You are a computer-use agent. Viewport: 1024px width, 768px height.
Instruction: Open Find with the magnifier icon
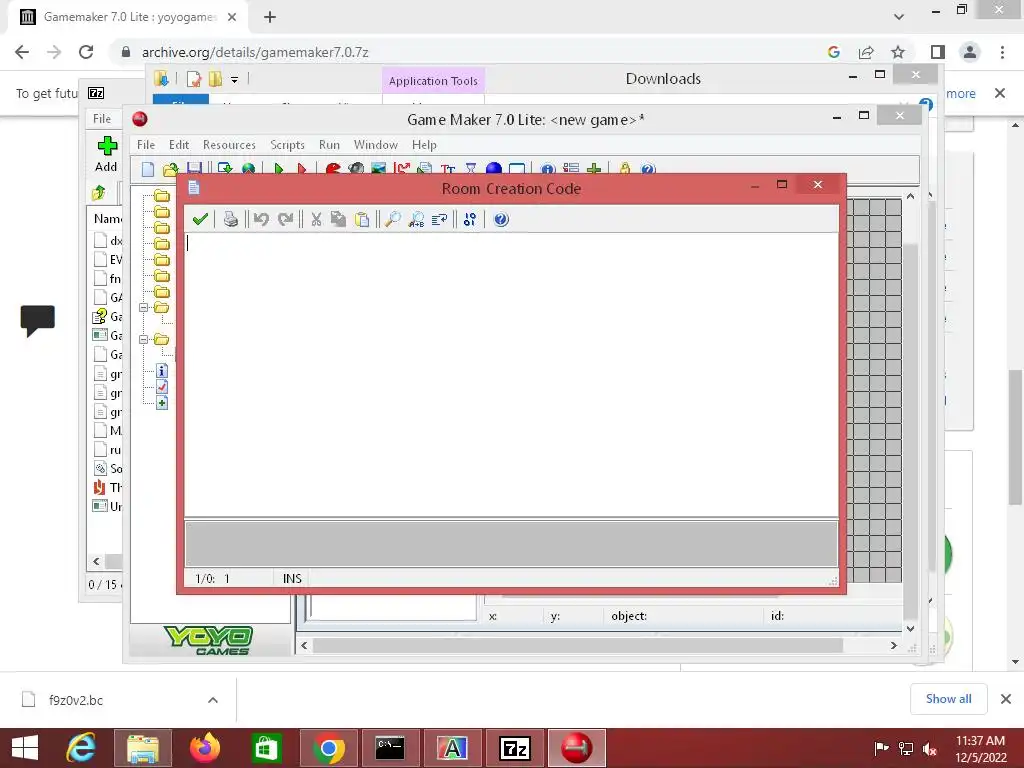(x=392, y=219)
